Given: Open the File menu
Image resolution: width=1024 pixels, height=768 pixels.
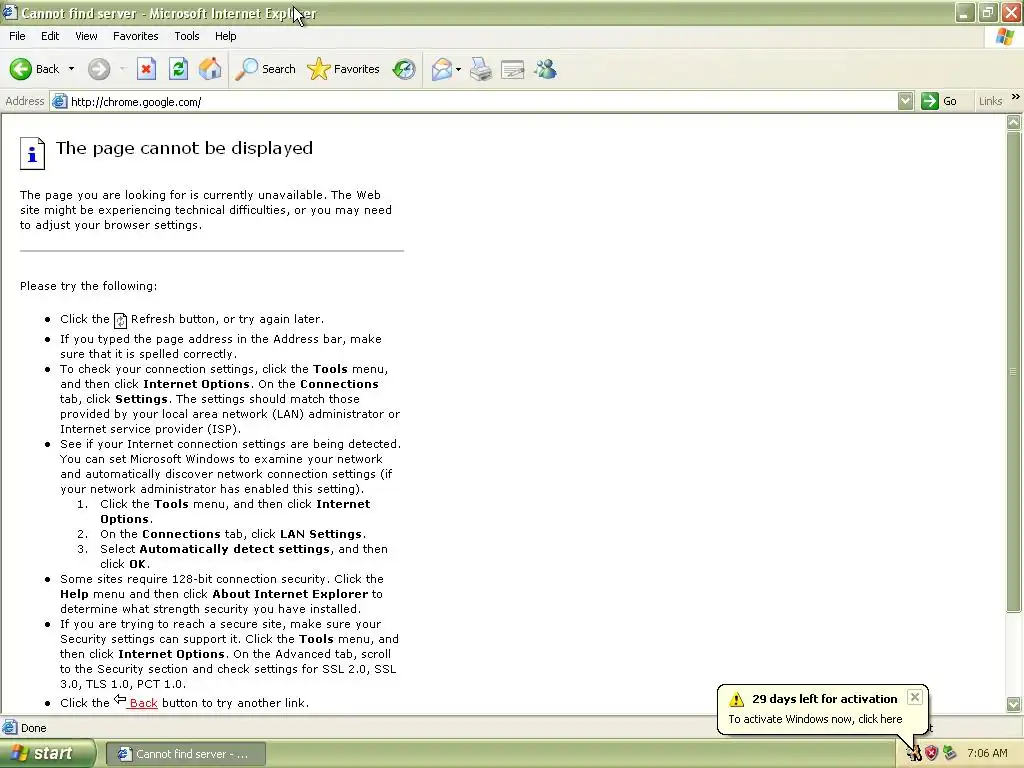Looking at the screenshot, I should click(17, 37).
